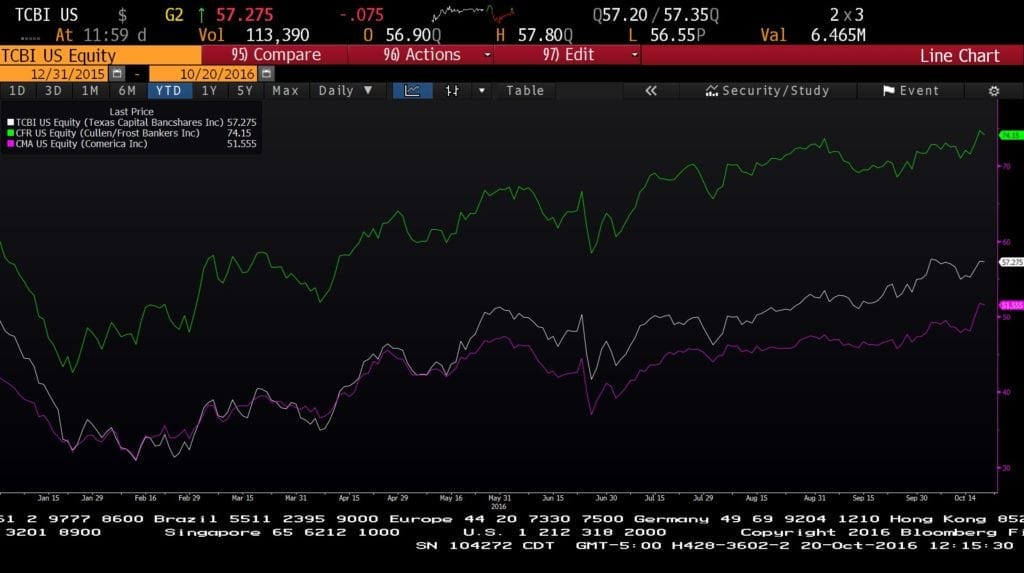Click the TCBI US ticker header
Viewport: 1024px width, 573px height.
46,14
